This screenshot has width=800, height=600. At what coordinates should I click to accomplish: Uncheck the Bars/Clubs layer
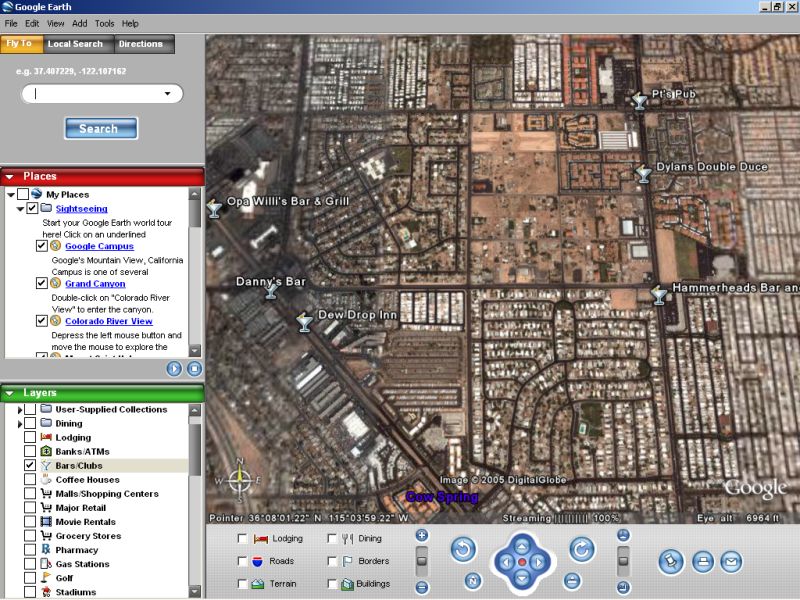[30, 466]
